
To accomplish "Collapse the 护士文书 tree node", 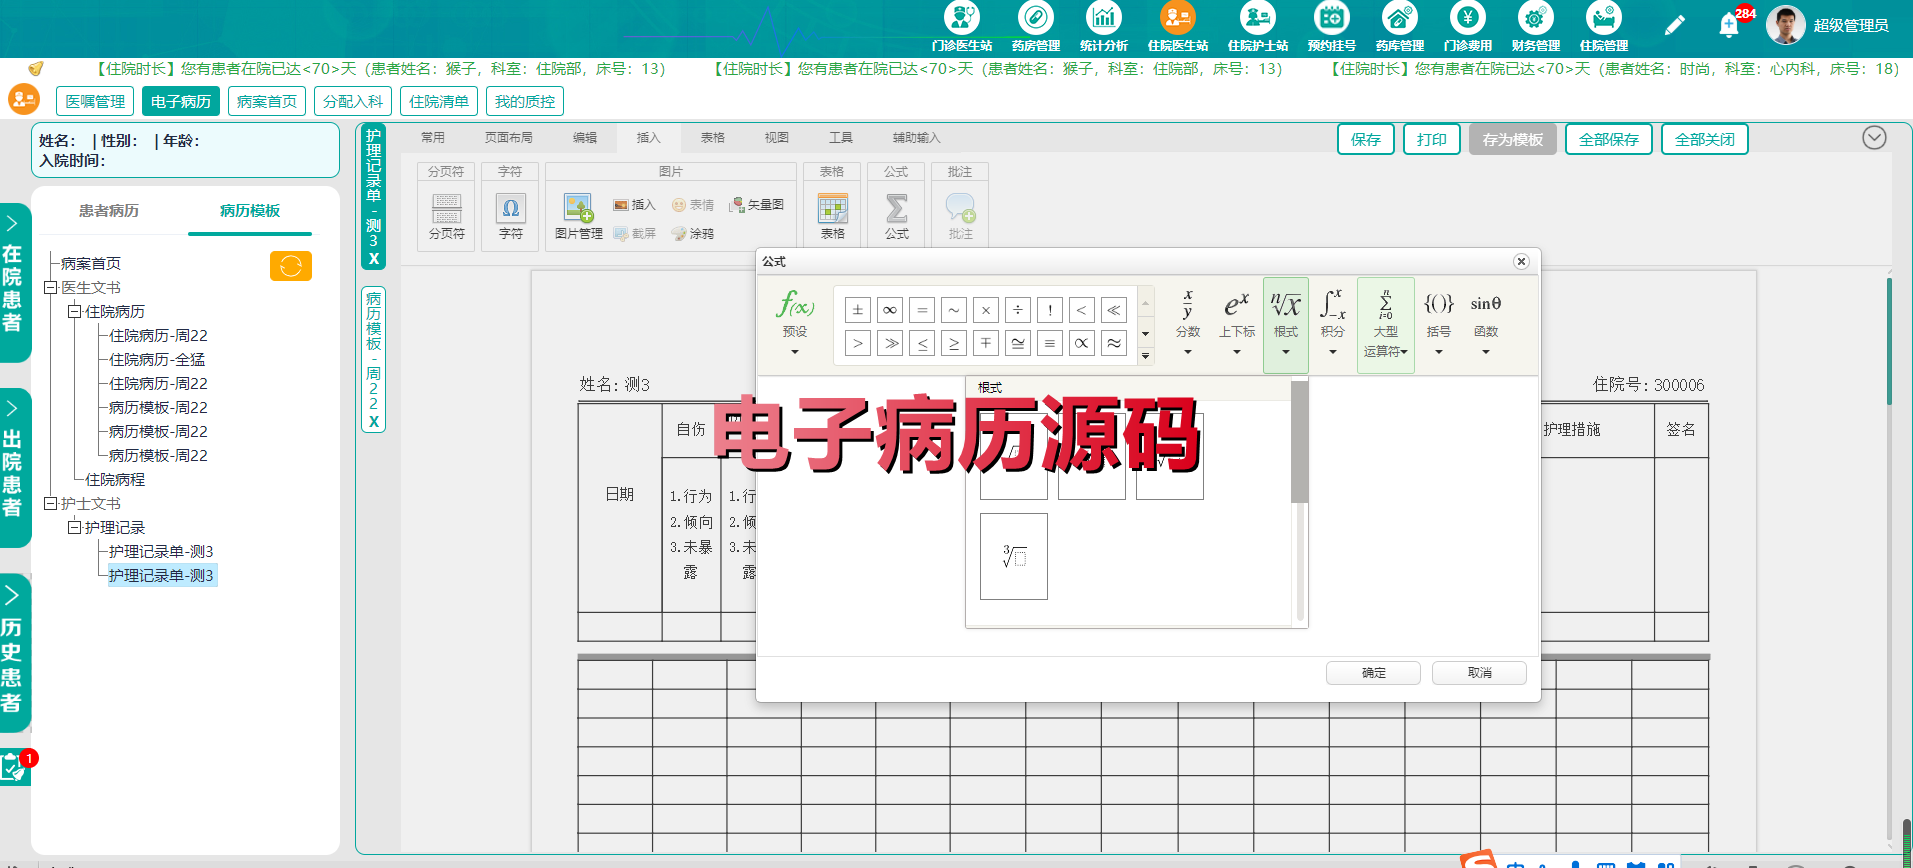I will click(x=50, y=504).
